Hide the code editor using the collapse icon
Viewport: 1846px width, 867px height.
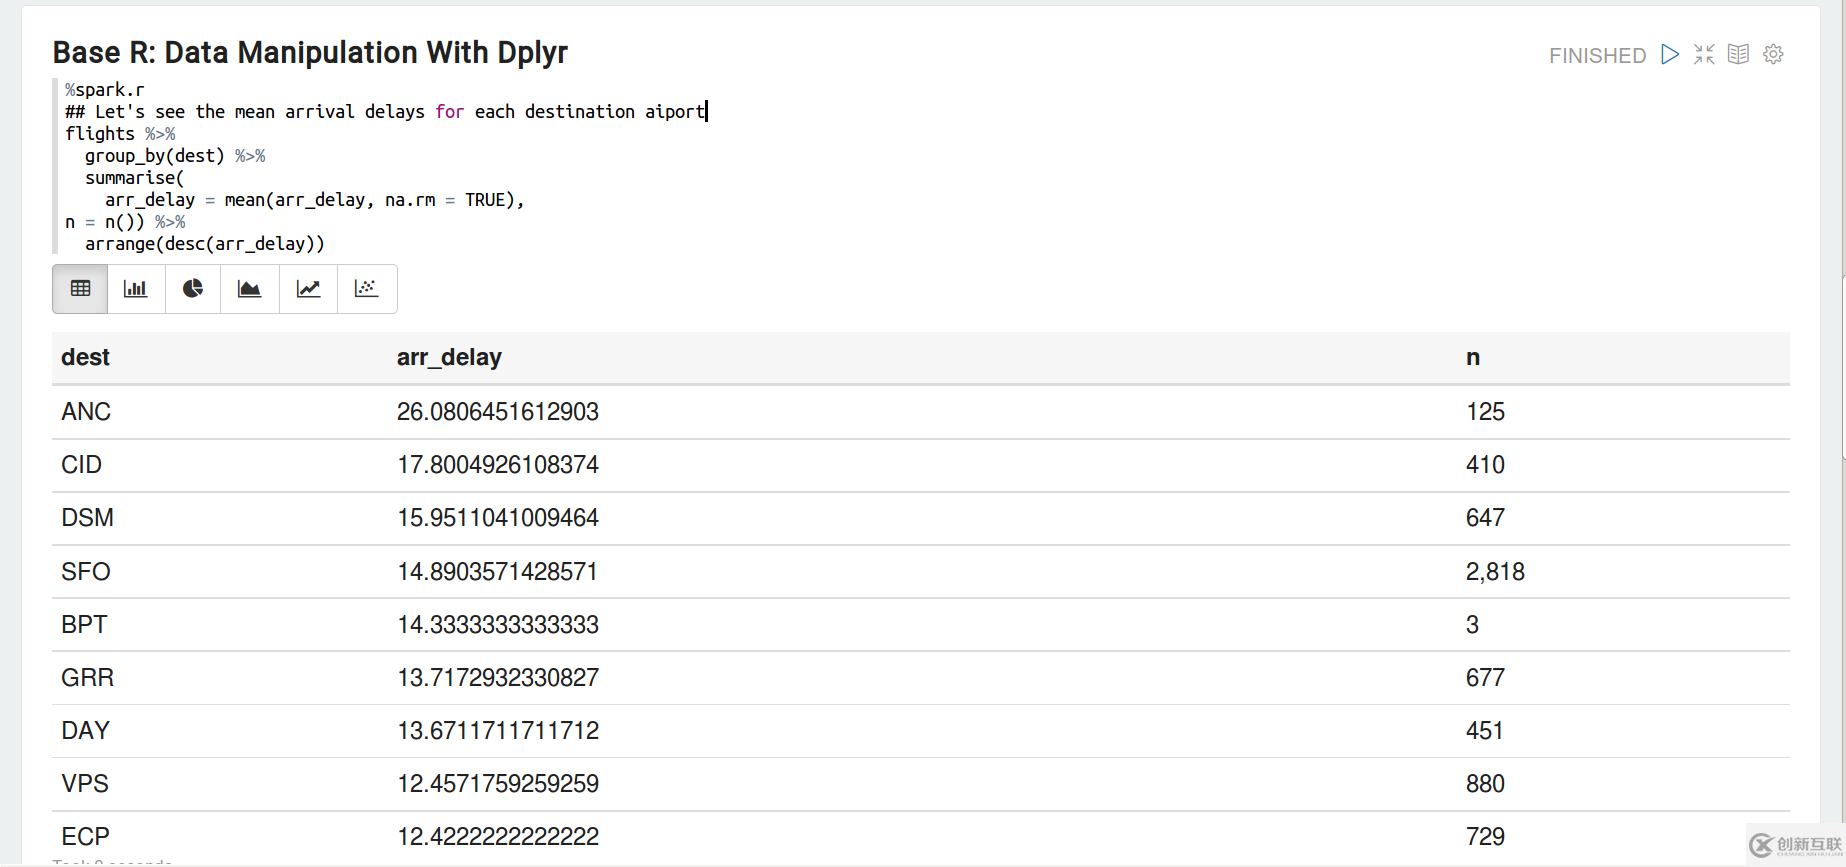1704,54
